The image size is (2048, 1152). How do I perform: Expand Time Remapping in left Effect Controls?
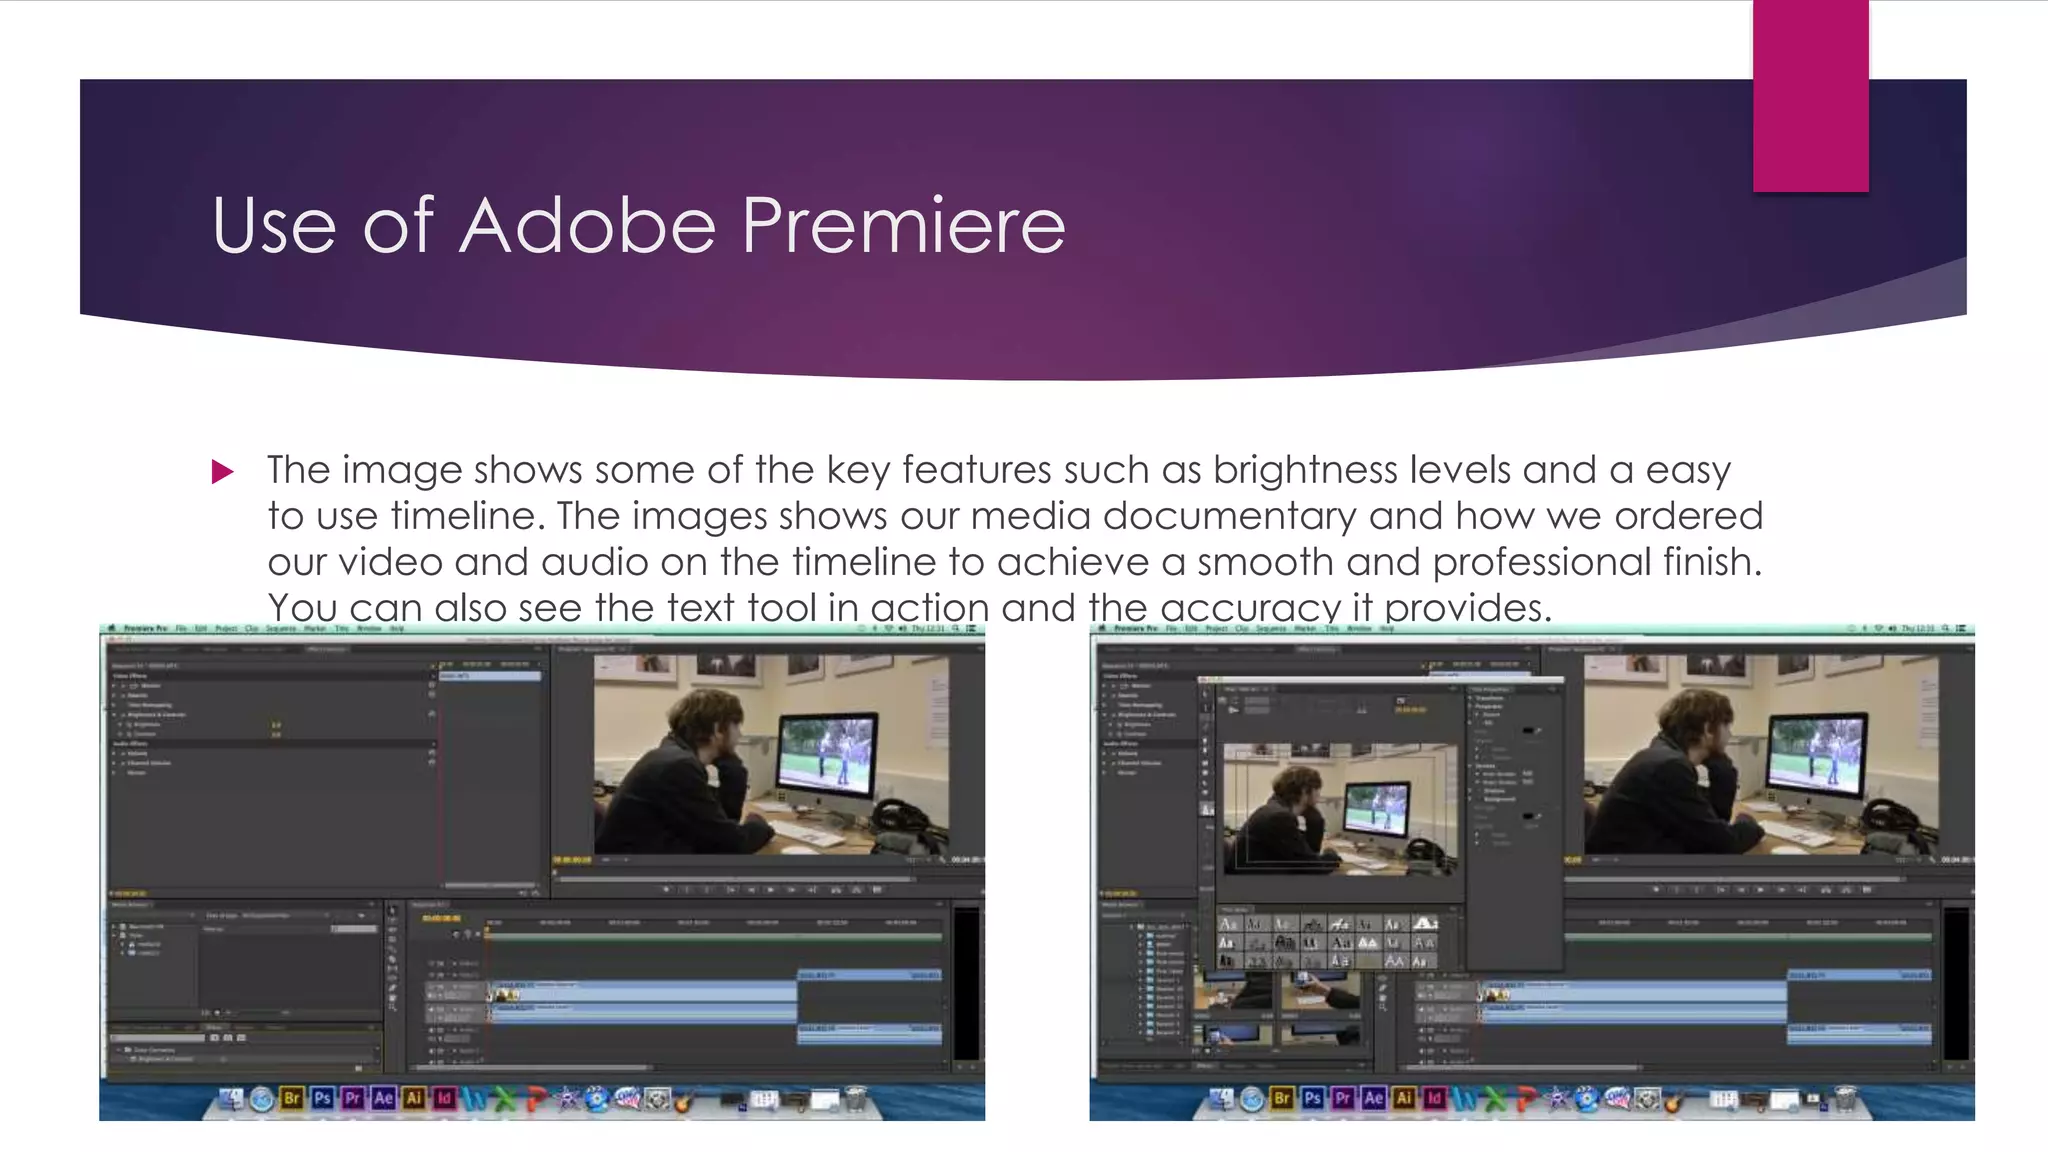tap(114, 705)
